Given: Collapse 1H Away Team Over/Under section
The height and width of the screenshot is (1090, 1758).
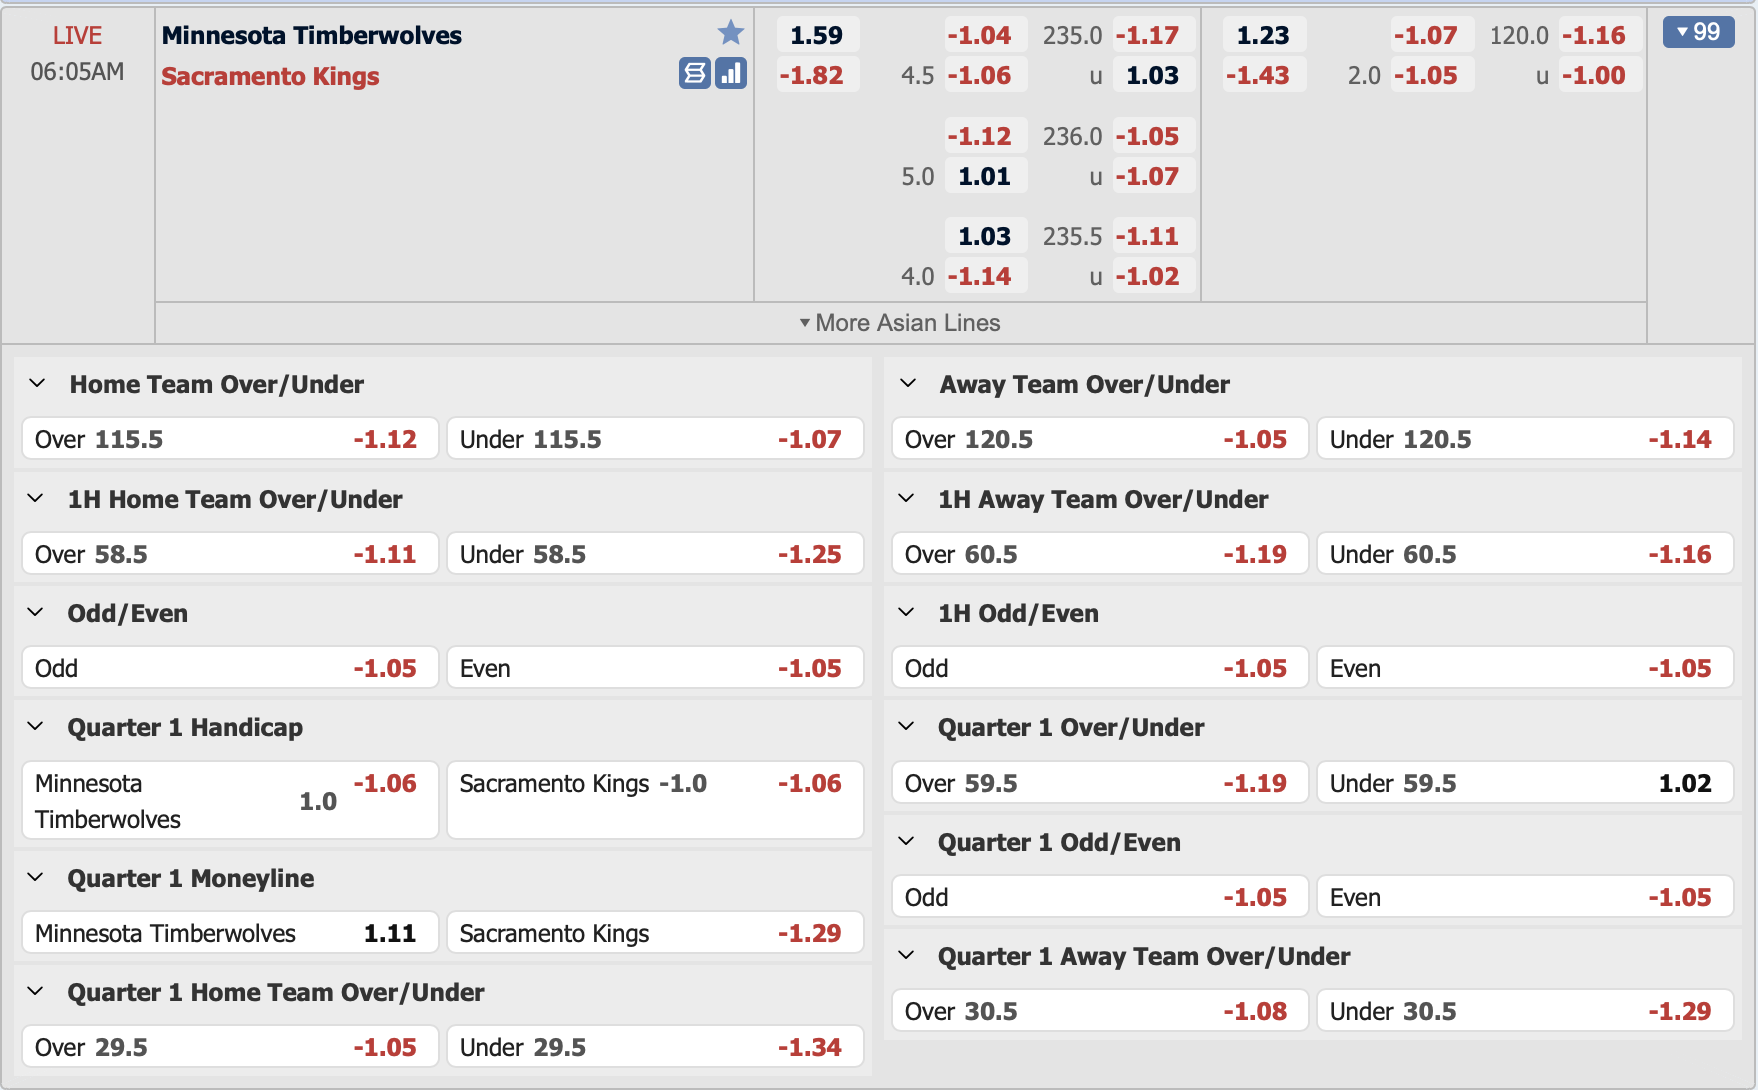Looking at the screenshot, I should click(x=907, y=499).
